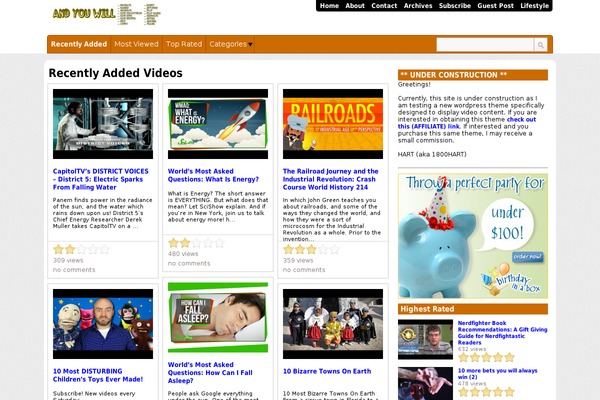Screen dimensions: 600x400
Task: Click the Railroads video thumbnail
Action: 333,124
